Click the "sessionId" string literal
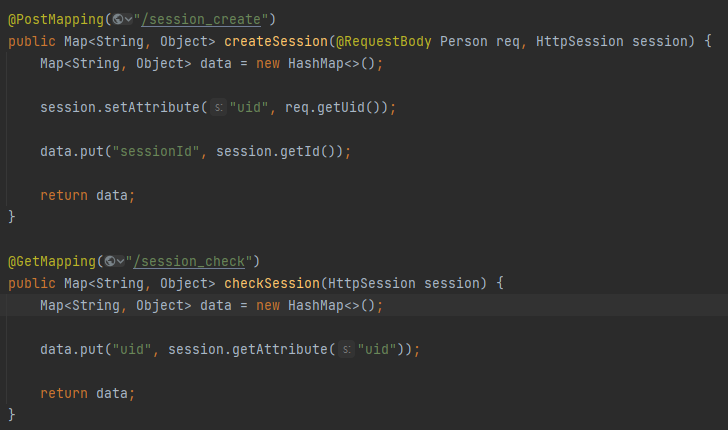The image size is (728, 430). (156, 151)
